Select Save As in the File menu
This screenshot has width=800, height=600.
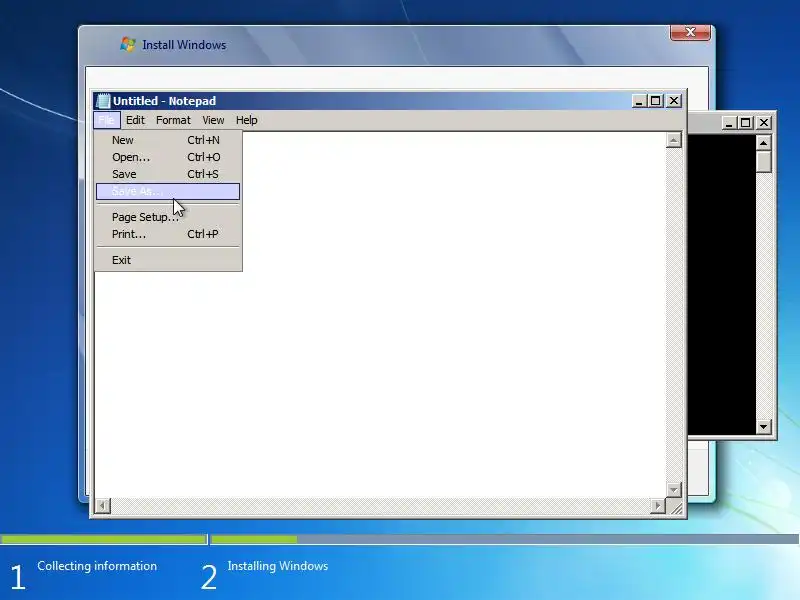(168, 191)
